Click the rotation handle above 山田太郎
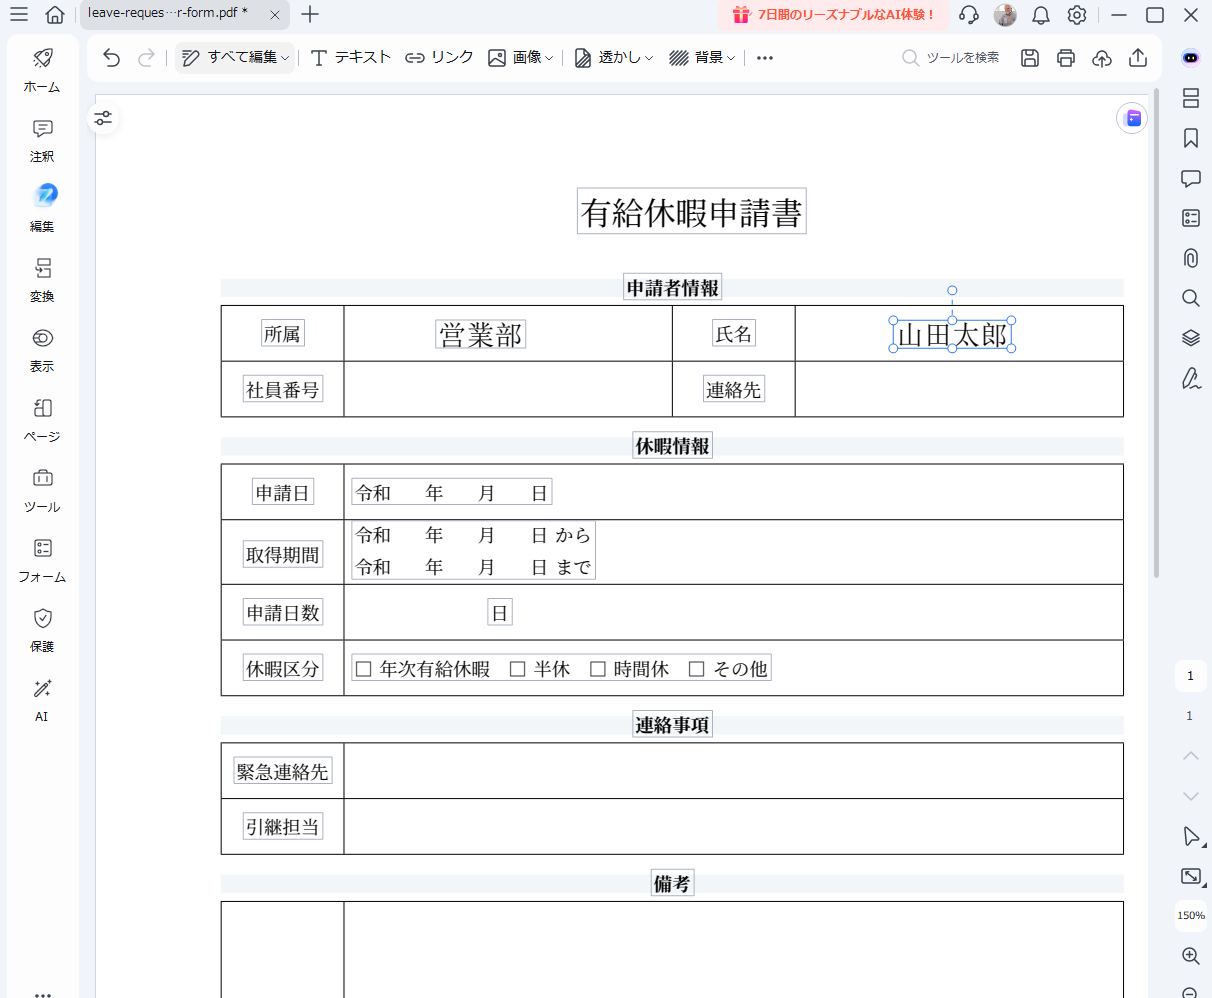Image resolution: width=1212 pixels, height=998 pixels. coord(952,291)
